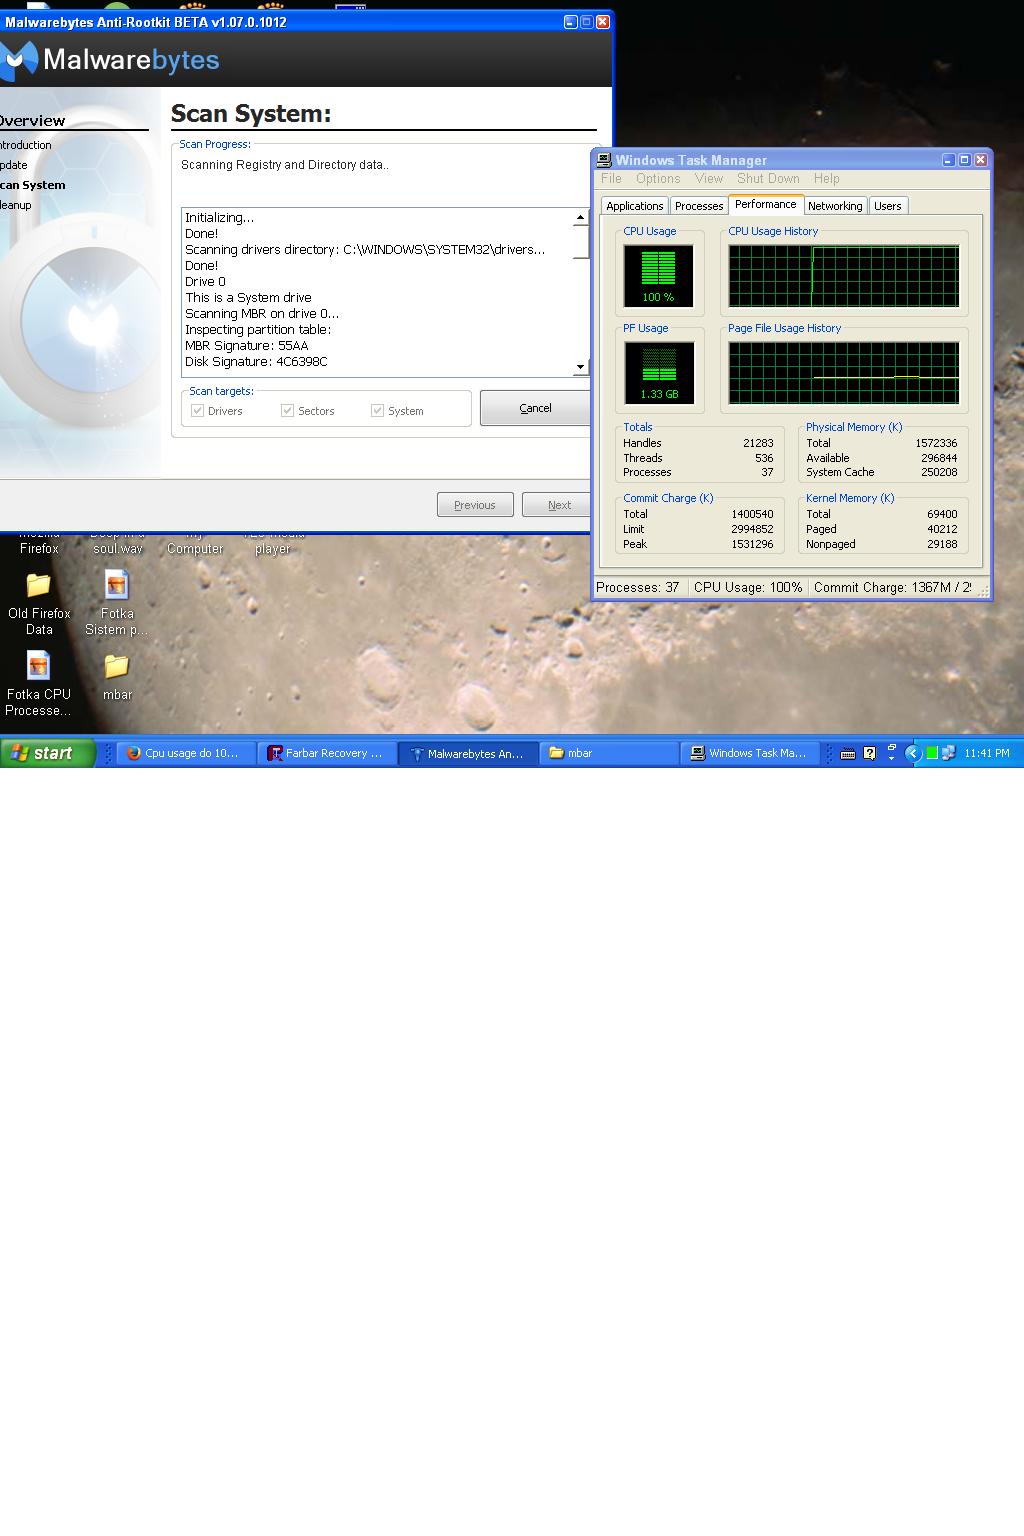This screenshot has height=1536, width=1024.
Task: Cancel the running Anti-Rootkit scan
Action: [x=535, y=408]
